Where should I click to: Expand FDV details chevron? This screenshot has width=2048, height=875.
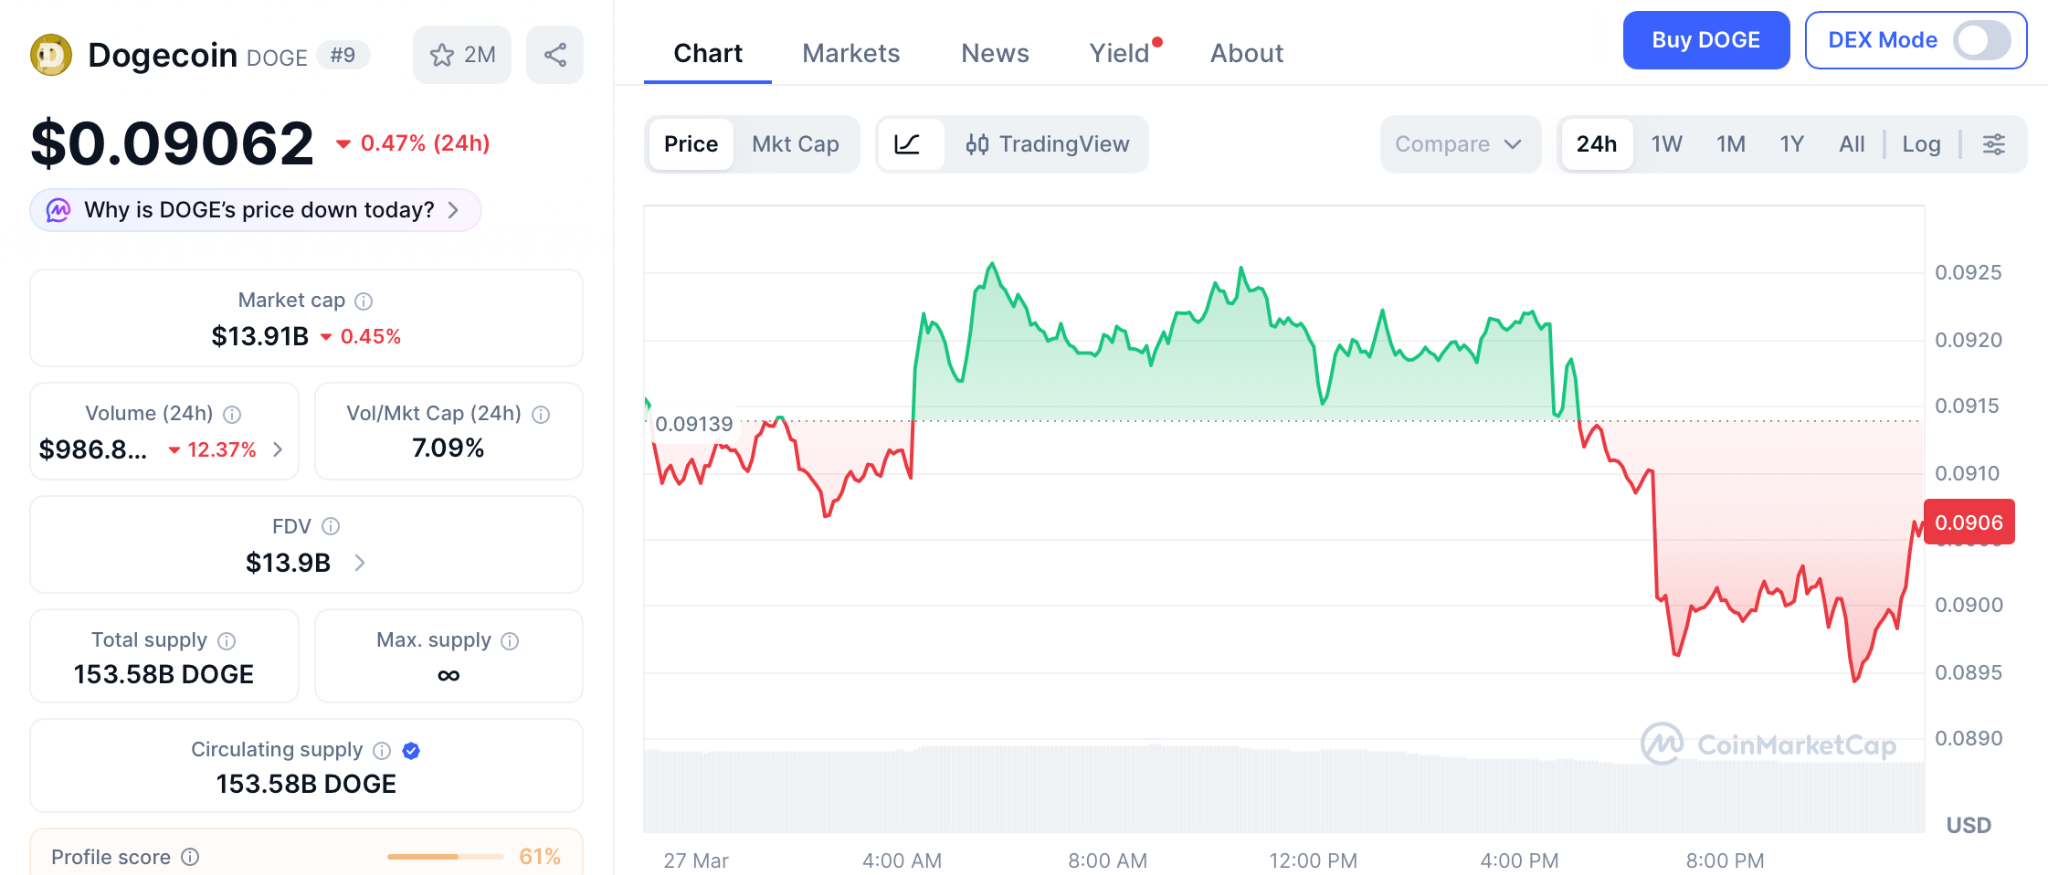360,563
